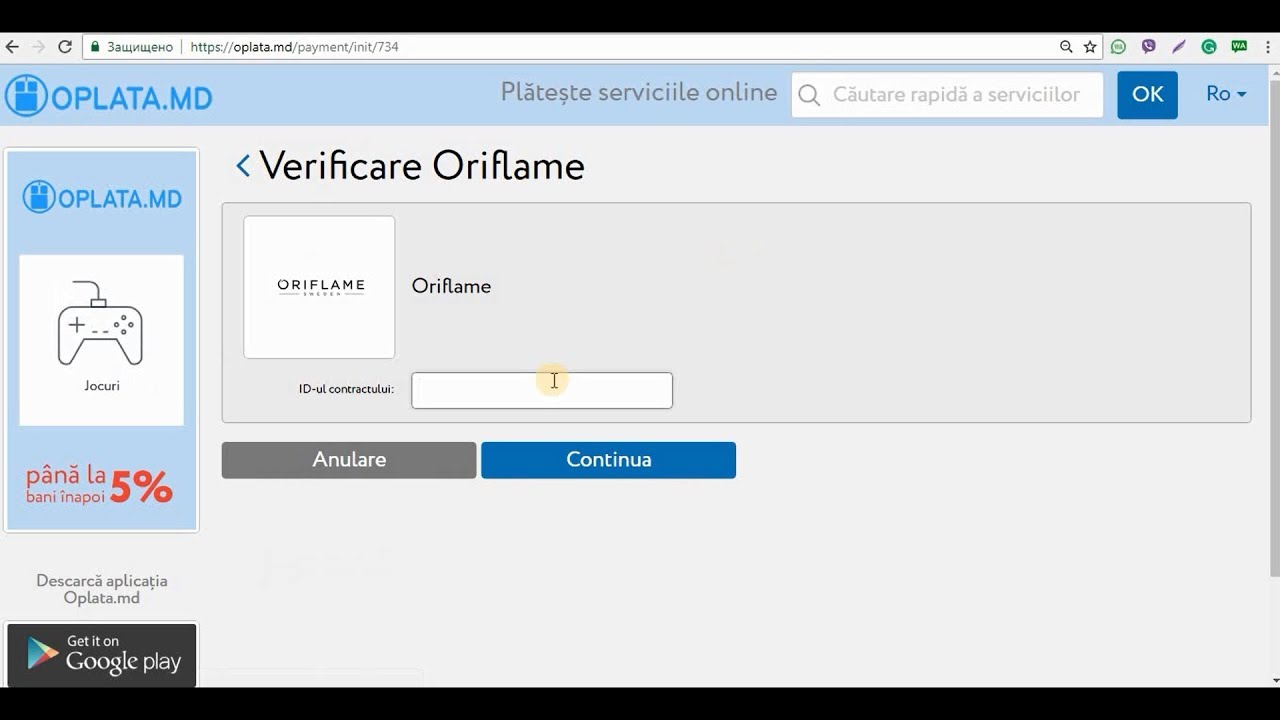
Task: Click the Oriflame service name label
Action: 451,287
